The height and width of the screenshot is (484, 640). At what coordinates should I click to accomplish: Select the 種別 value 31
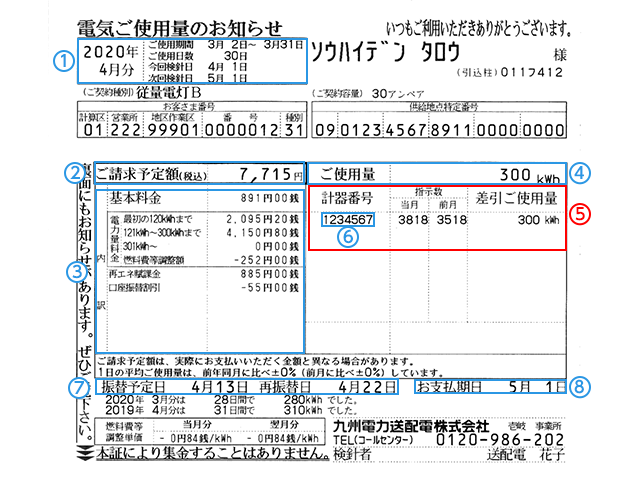[294, 130]
